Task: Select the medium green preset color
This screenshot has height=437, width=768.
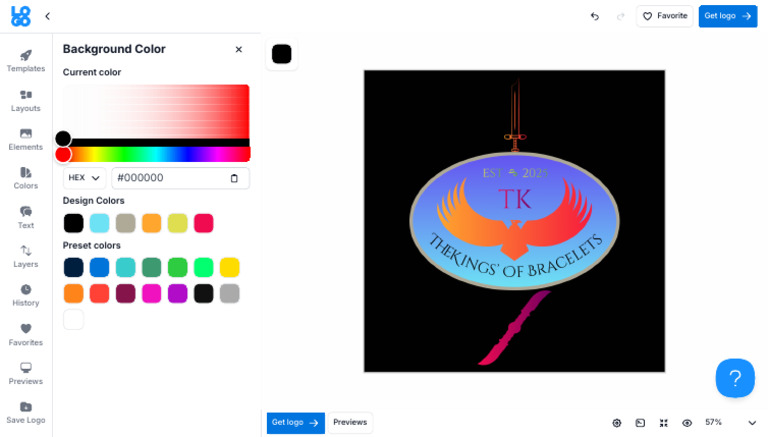Action: click(177, 267)
